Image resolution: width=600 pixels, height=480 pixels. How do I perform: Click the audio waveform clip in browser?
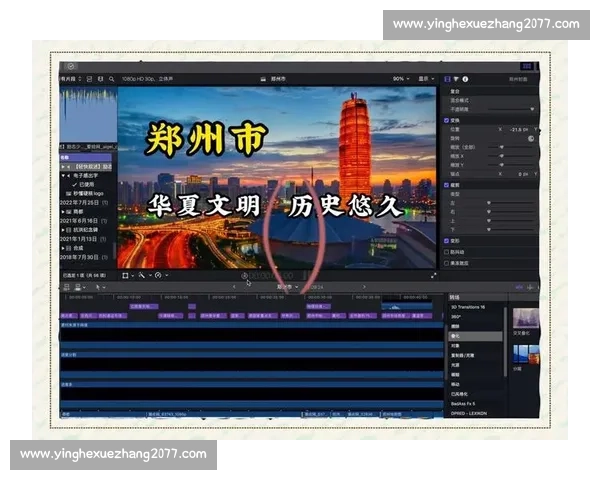(88, 114)
